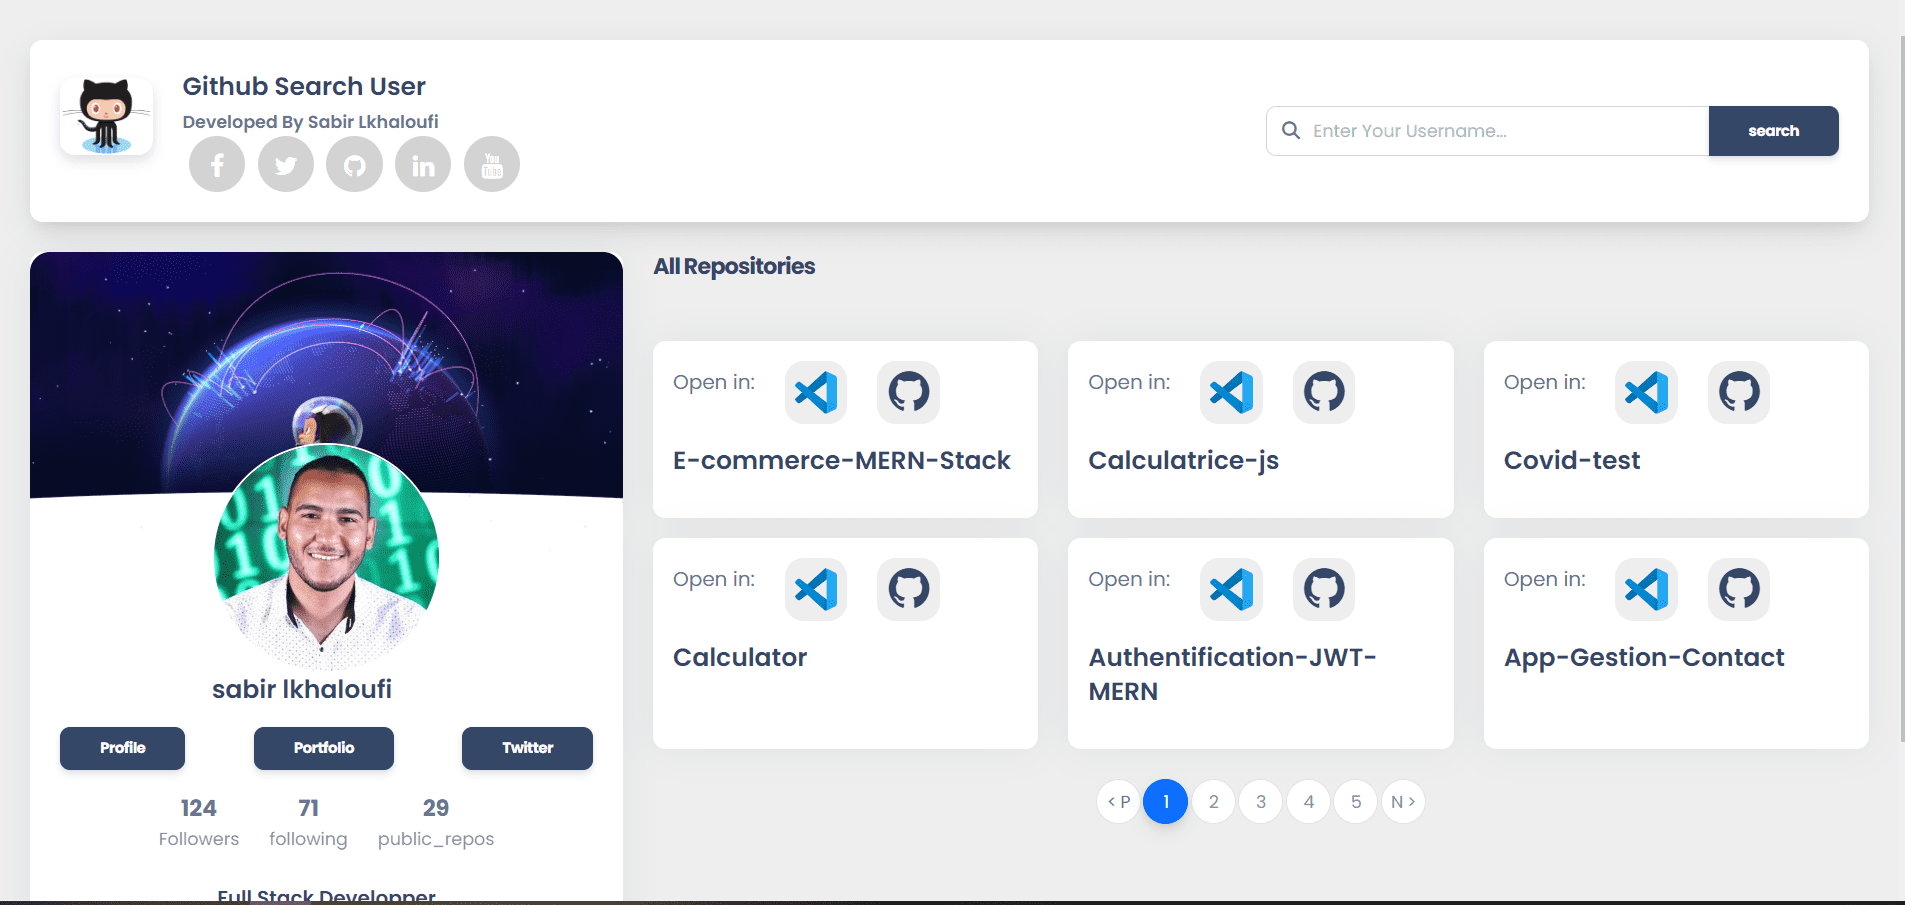
Task: Open E-commerce-MERN-Stack in VS Code
Action: pyautogui.click(x=816, y=392)
